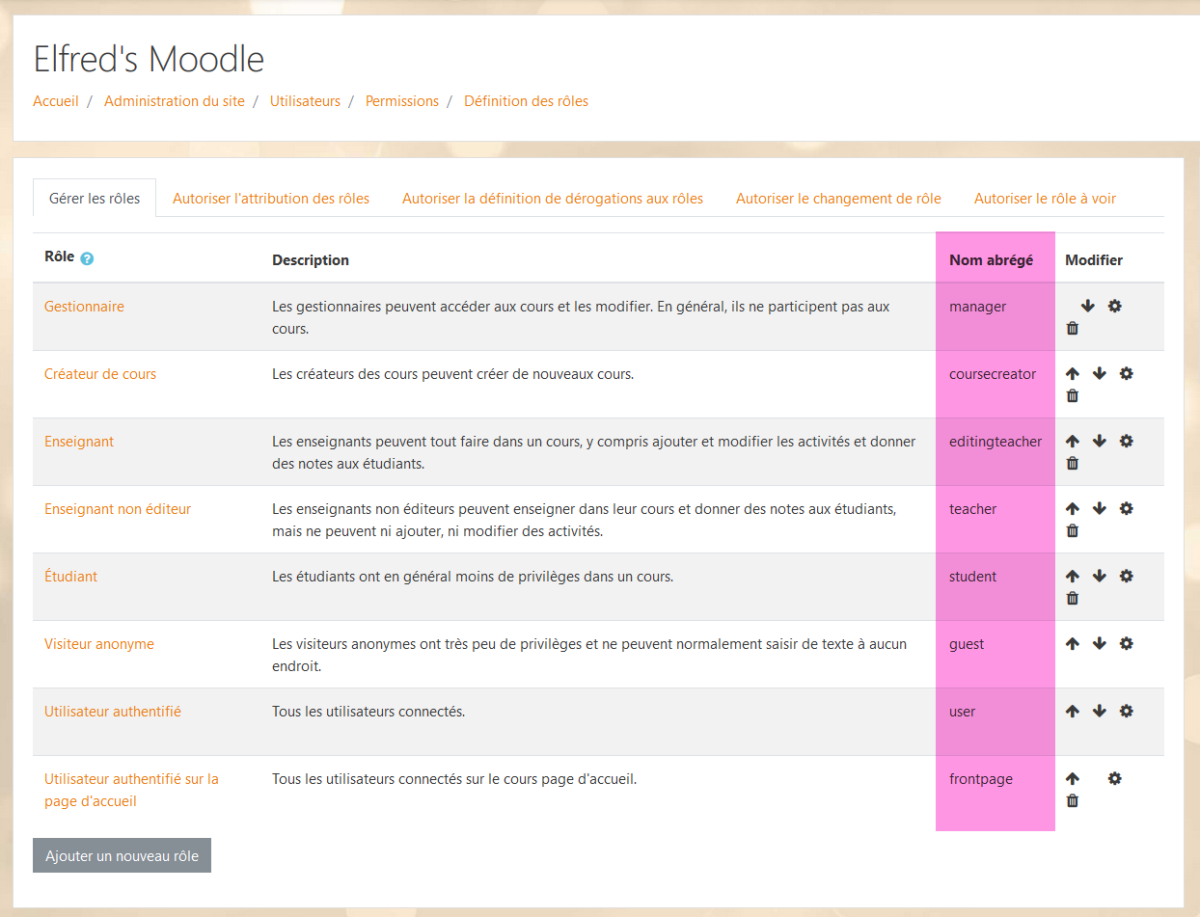View the Visiteur anonyme role link

click(x=99, y=644)
